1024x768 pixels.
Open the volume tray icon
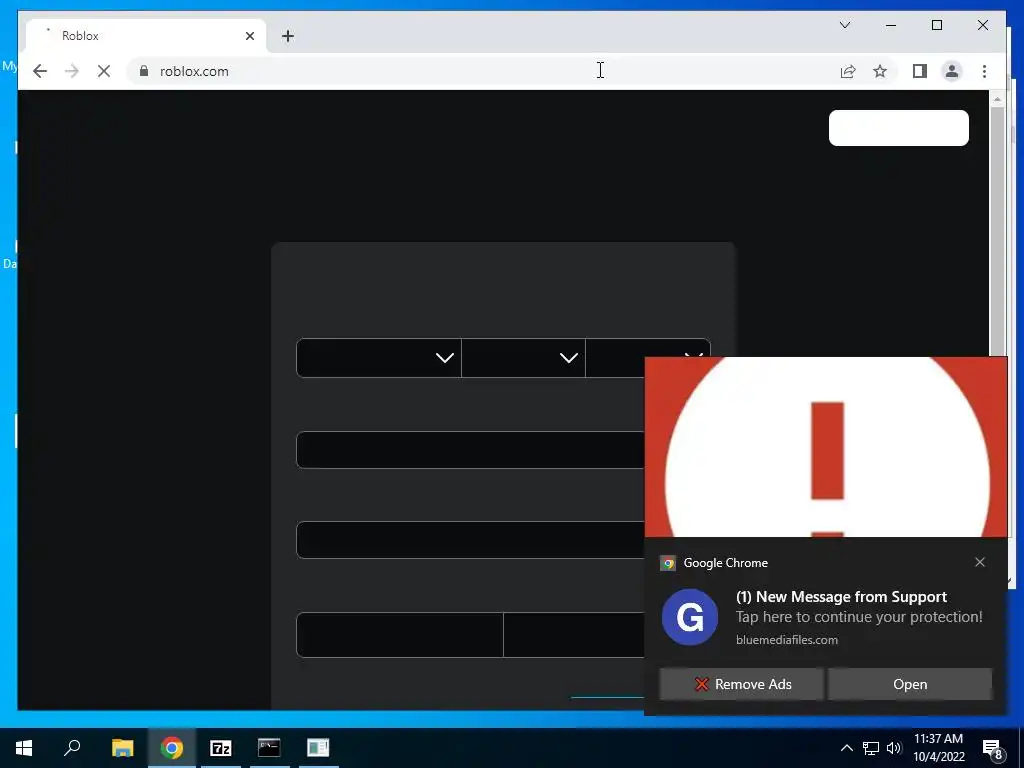pos(894,748)
